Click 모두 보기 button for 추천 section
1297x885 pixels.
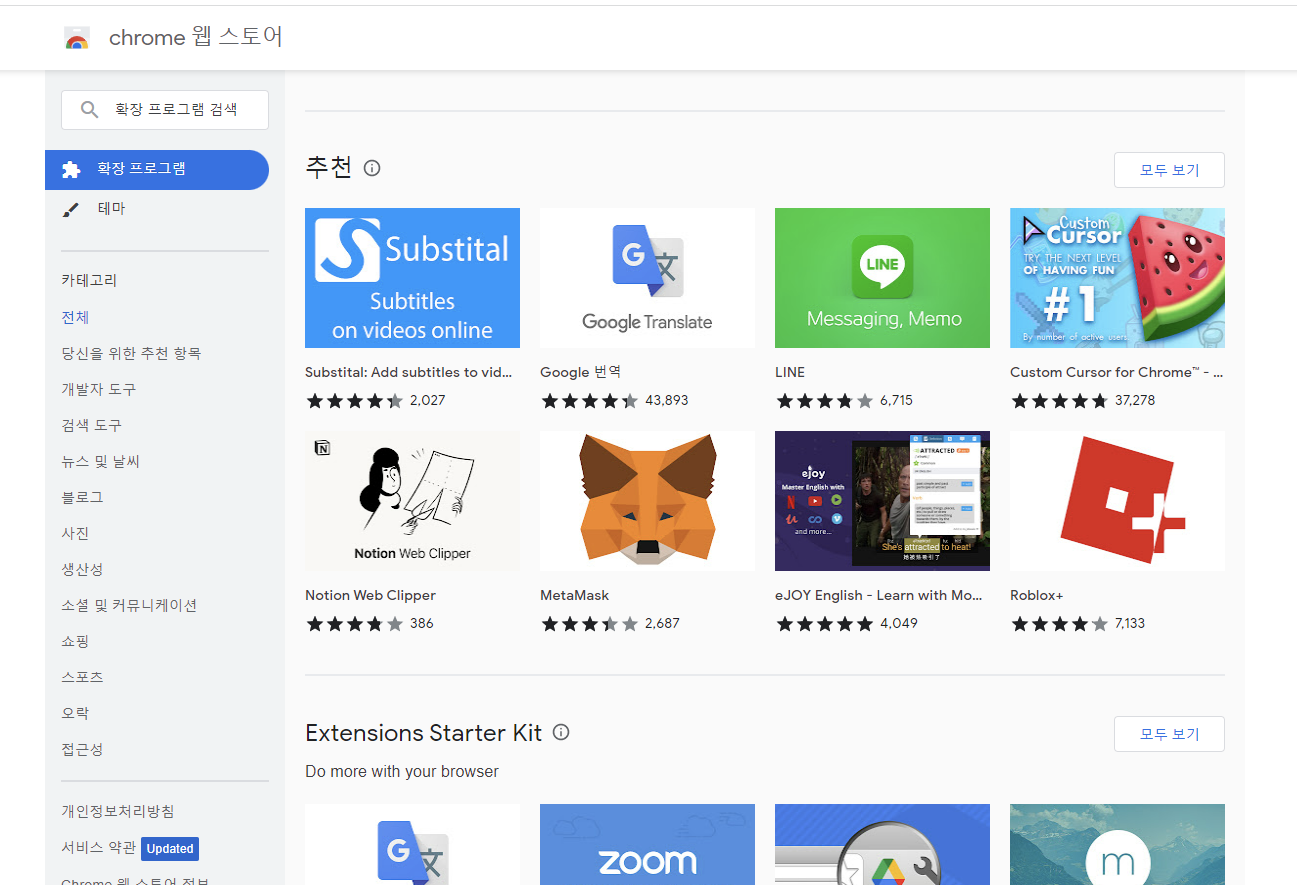point(1169,170)
